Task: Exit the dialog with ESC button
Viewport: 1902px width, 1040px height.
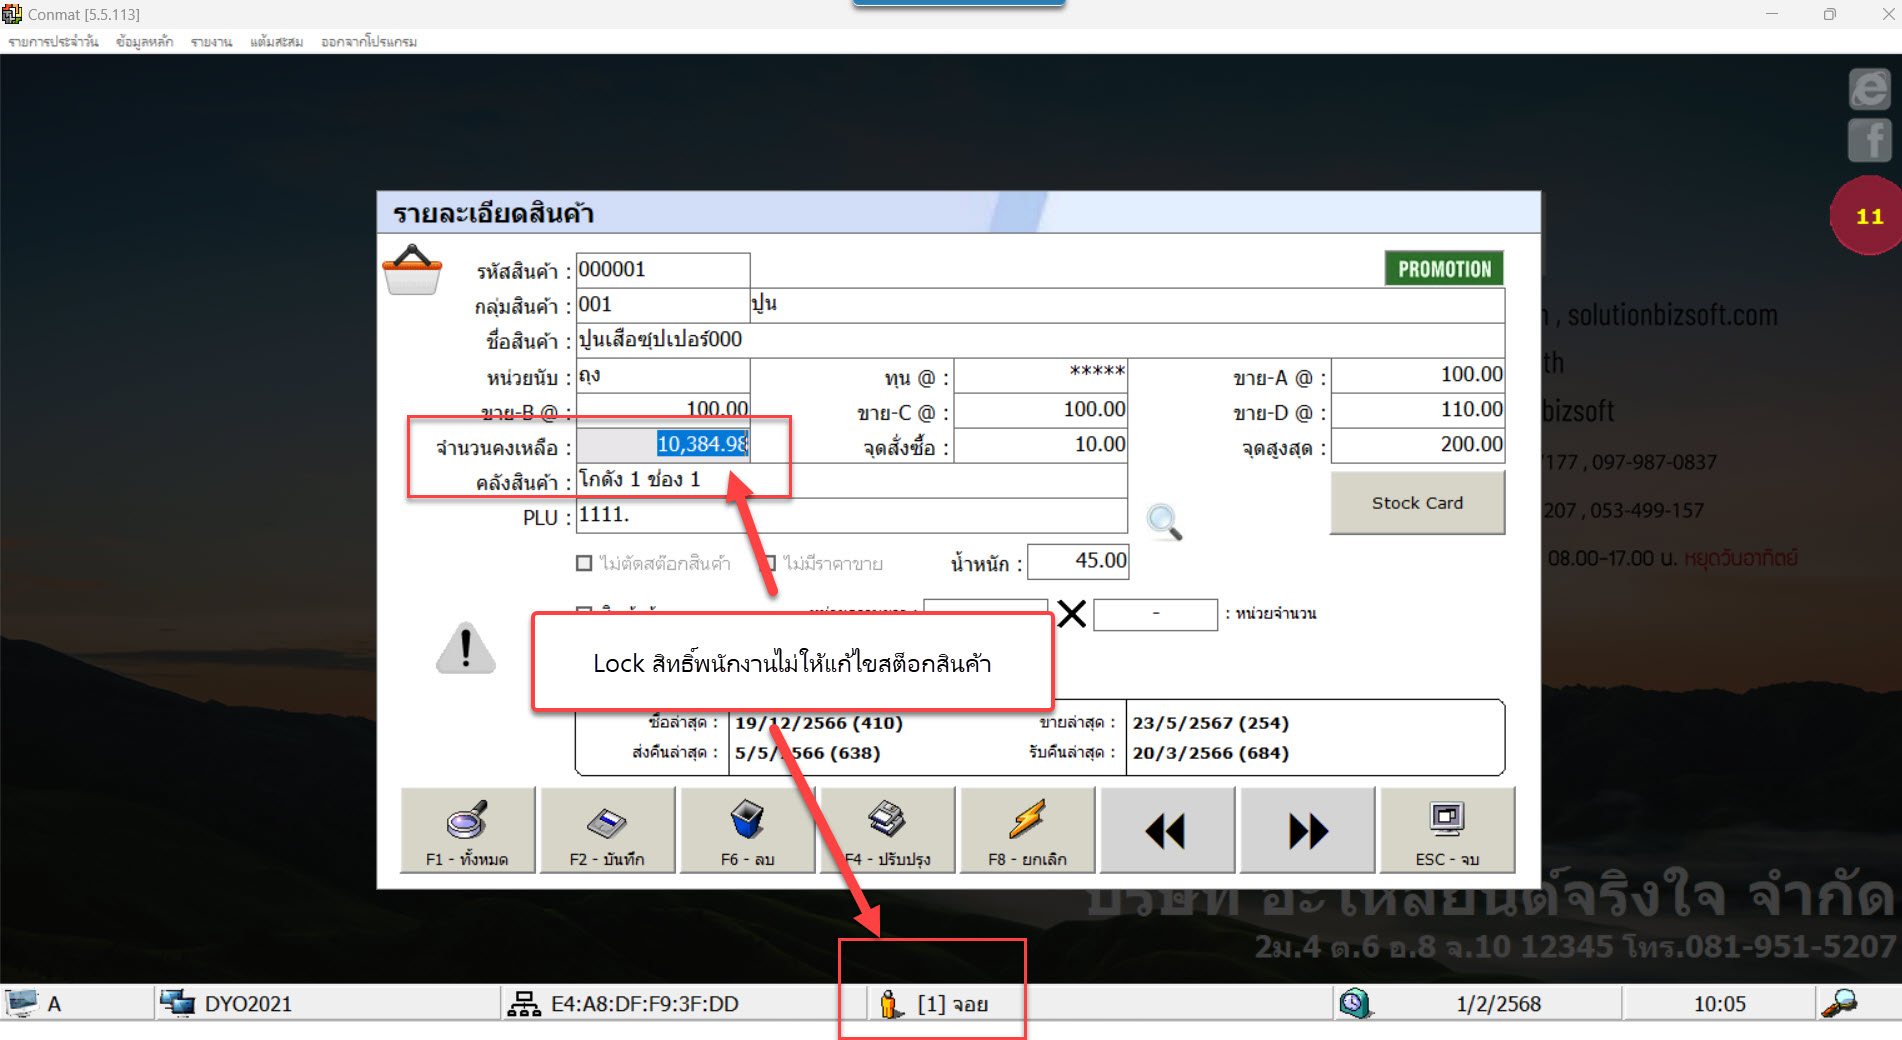Action: click(1446, 830)
